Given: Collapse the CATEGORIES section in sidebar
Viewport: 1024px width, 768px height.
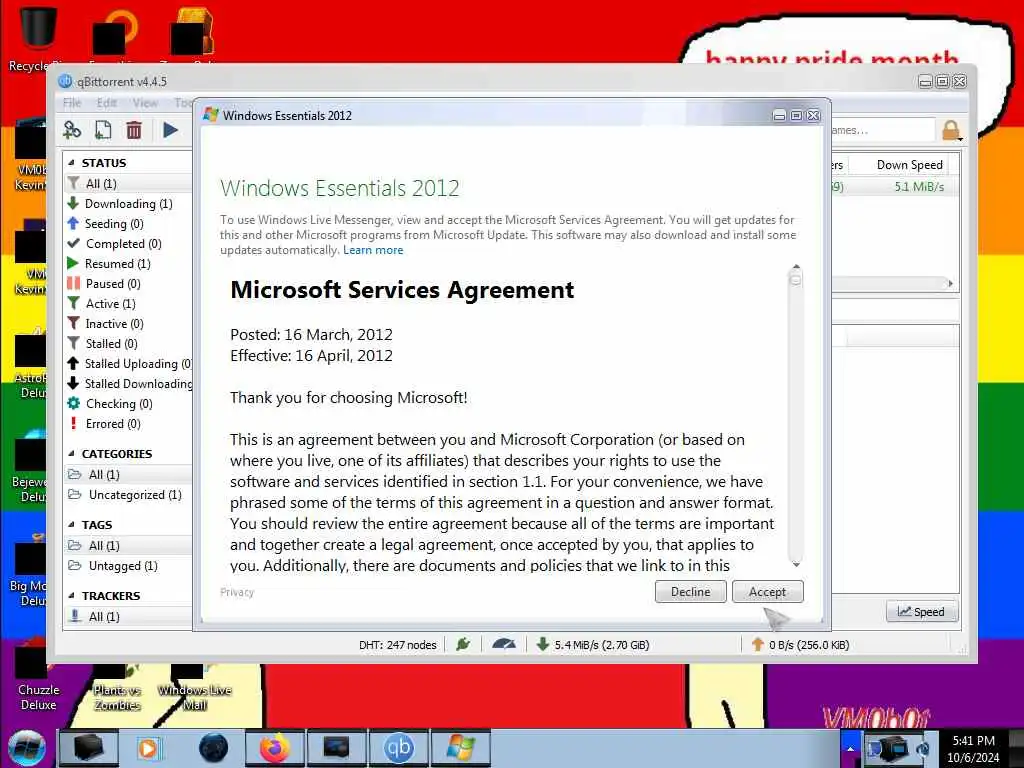Looking at the screenshot, I should pos(71,453).
